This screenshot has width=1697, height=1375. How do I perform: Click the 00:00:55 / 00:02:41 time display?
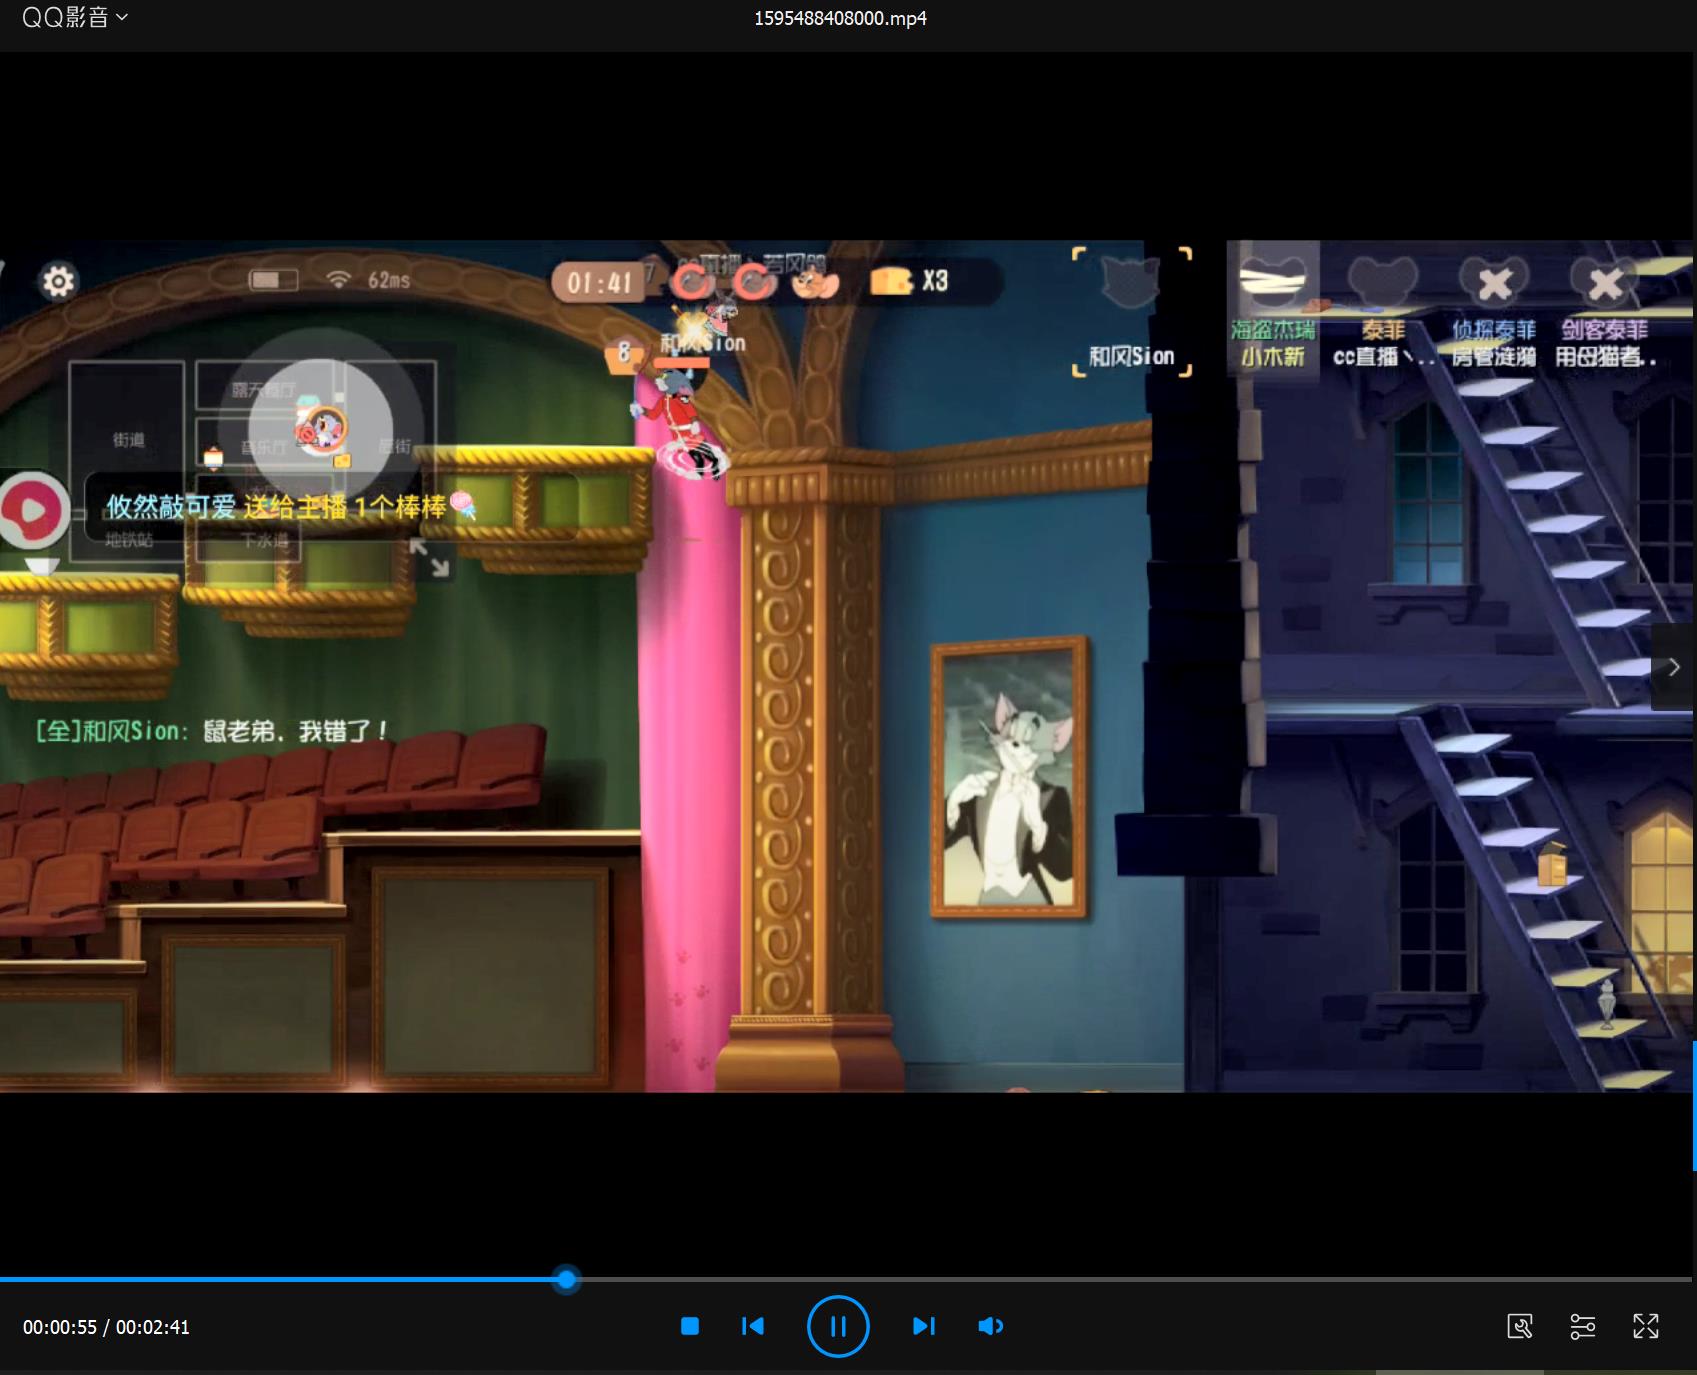[x=106, y=1327]
